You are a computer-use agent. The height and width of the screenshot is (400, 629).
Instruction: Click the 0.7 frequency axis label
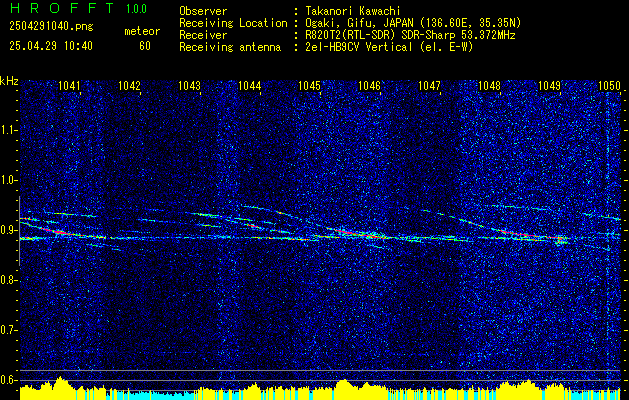9,330
